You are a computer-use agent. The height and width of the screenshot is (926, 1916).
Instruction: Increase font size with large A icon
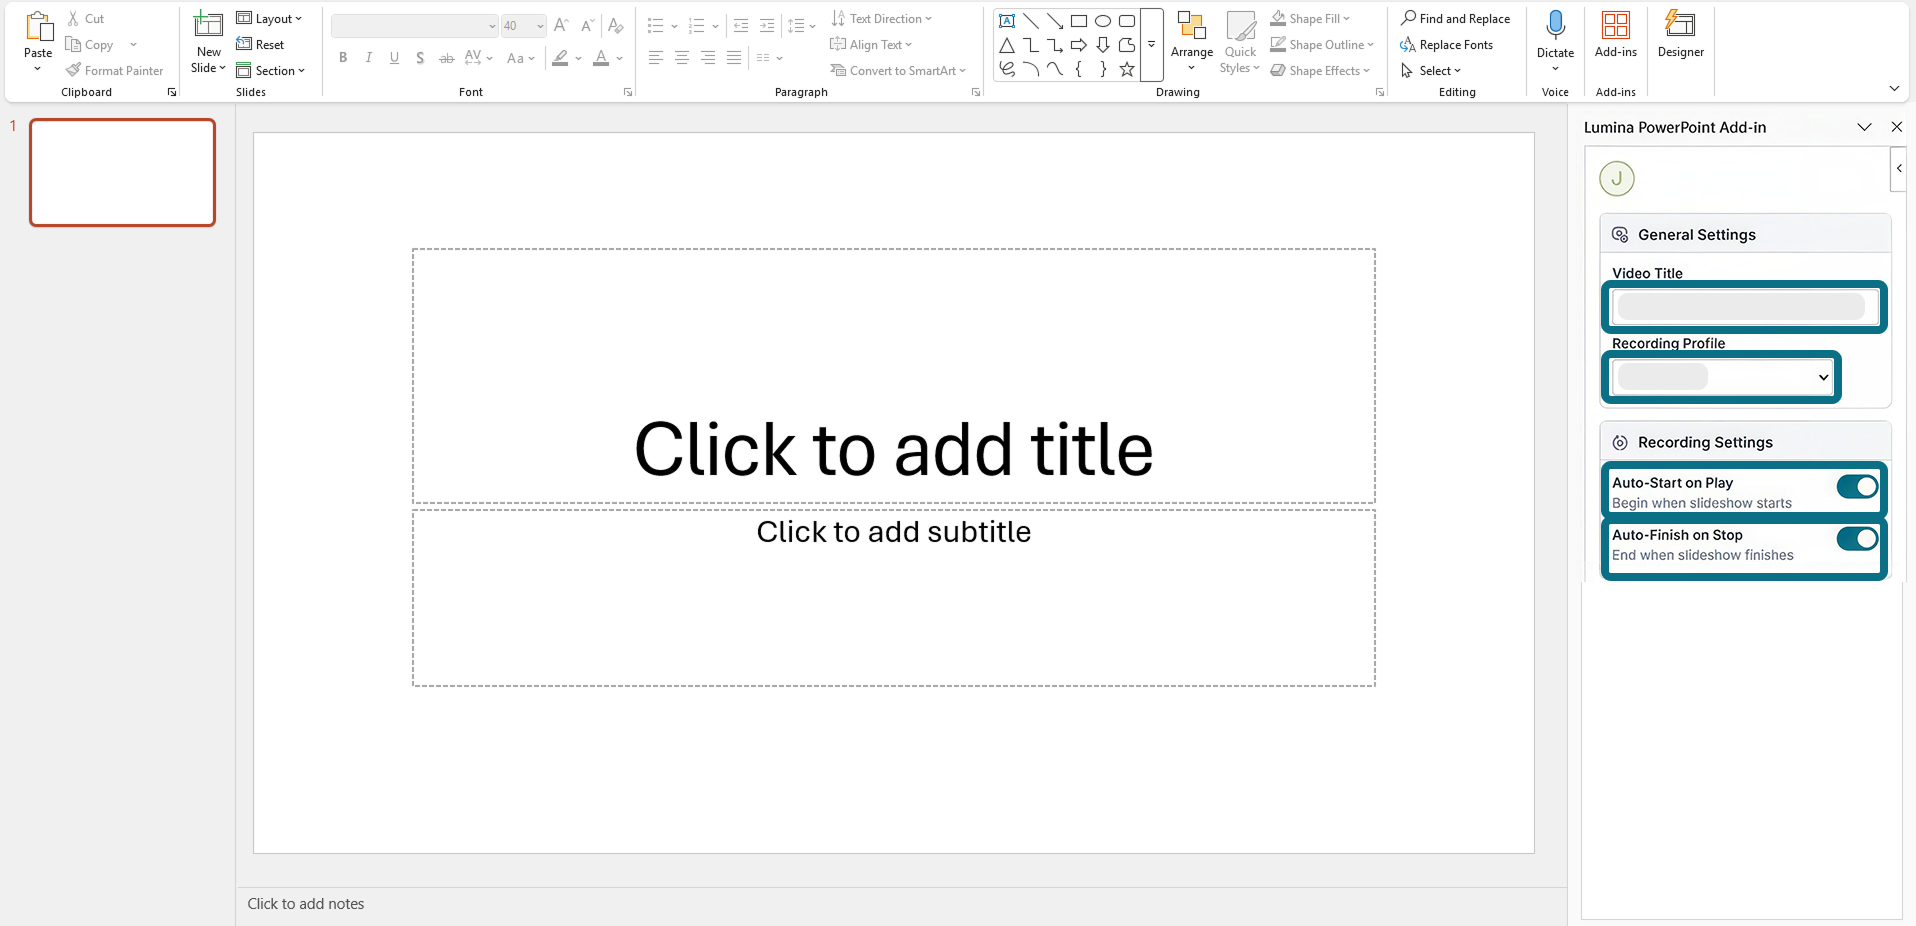(561, 25)
